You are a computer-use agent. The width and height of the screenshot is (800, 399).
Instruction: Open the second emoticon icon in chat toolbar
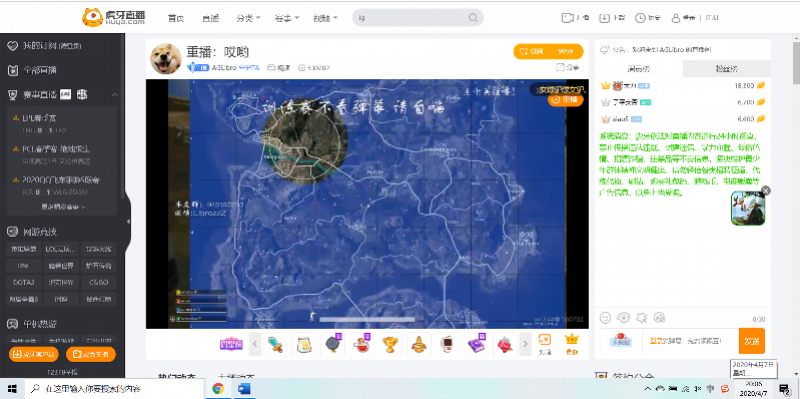tap(623, 317)
